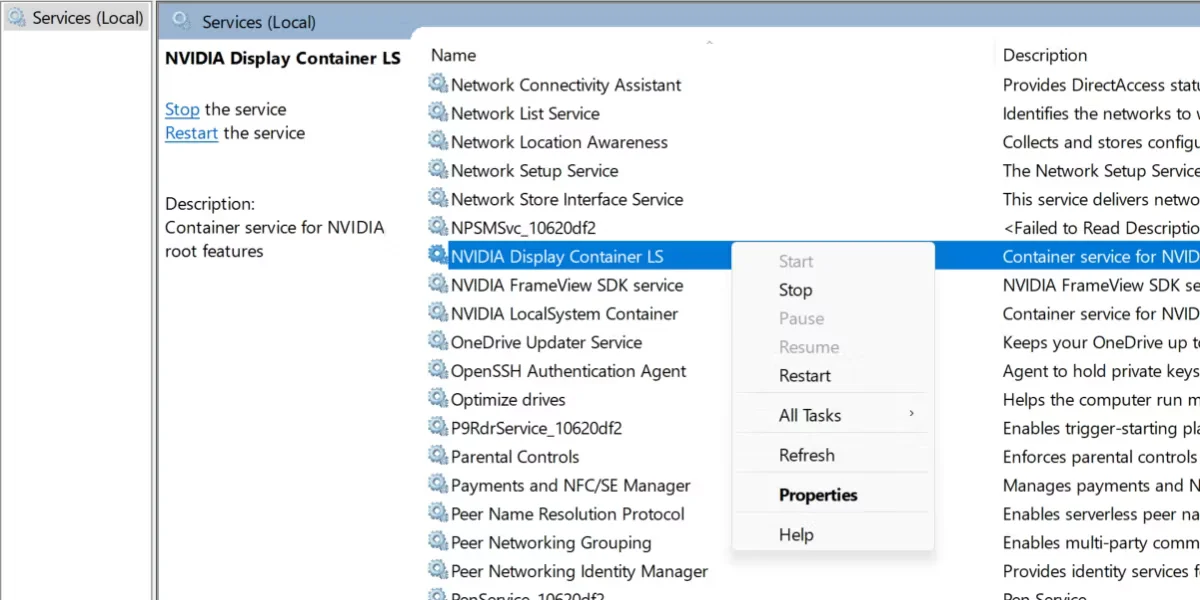This screenshot has height=600, width=1200.
Task: Select the gear icon for OneDrive Updater Service
Action: point(438,342)
